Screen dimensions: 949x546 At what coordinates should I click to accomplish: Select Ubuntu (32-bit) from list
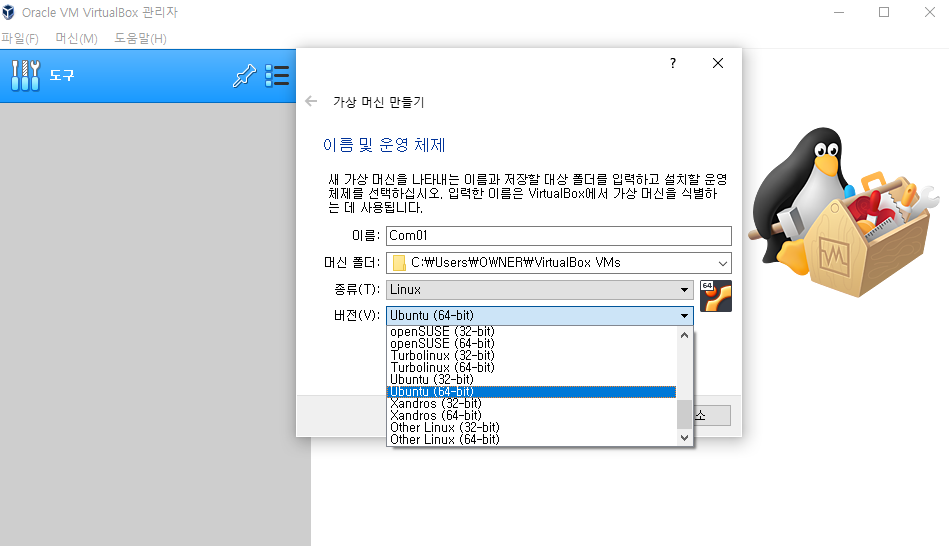click(531, 380)
